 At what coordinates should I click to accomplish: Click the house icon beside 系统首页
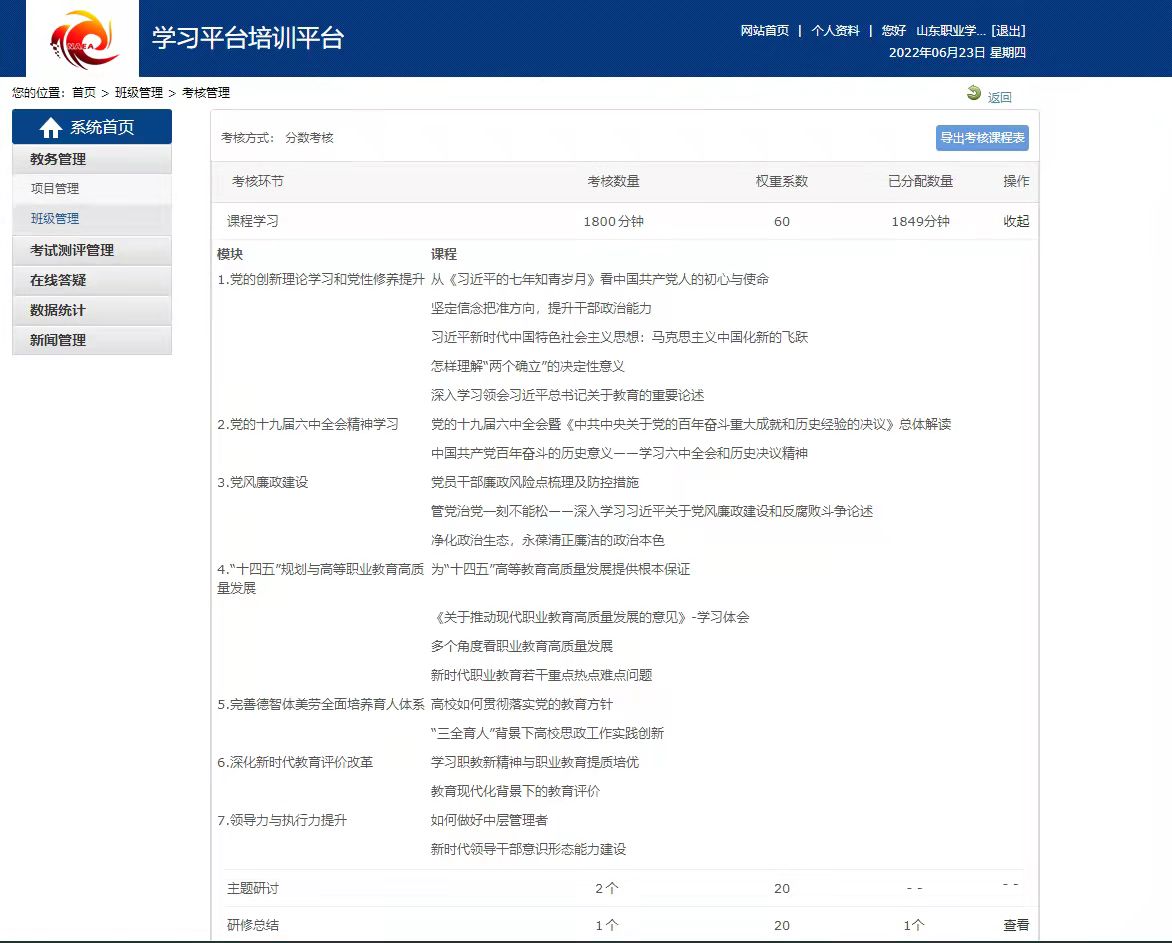pyautogui.click(x=51, y=128)
